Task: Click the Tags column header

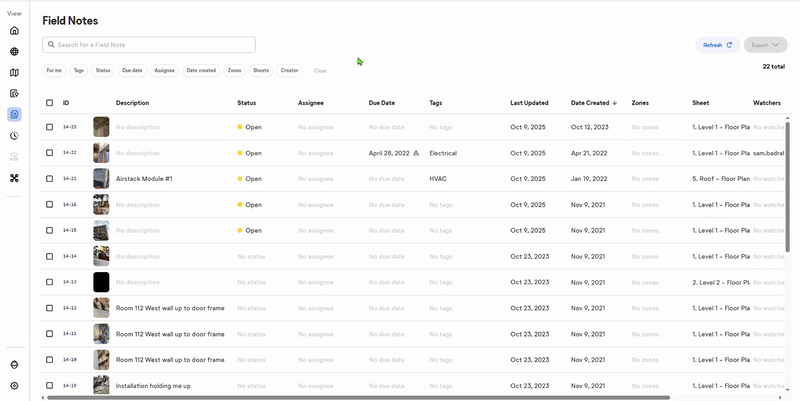Action: (436, 103)
